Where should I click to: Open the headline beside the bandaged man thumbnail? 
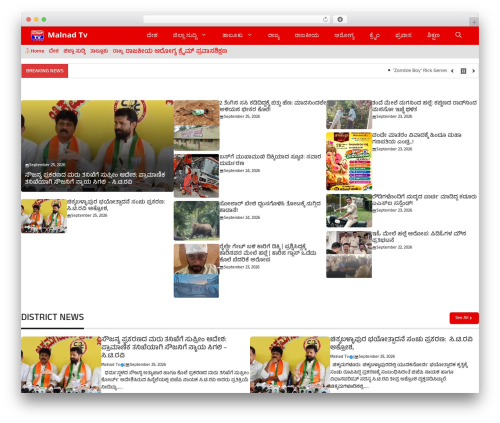coord(268,253)
